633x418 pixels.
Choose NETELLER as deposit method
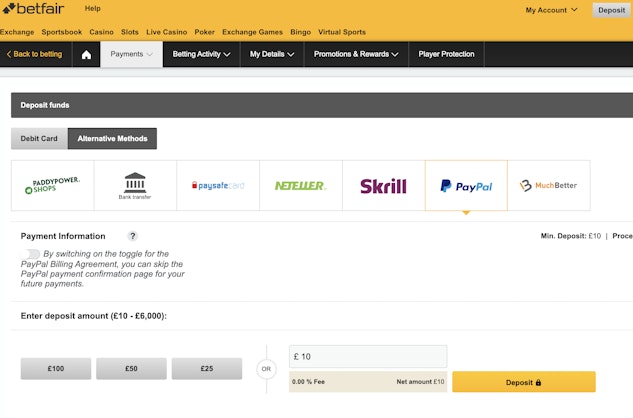[300, 185]
